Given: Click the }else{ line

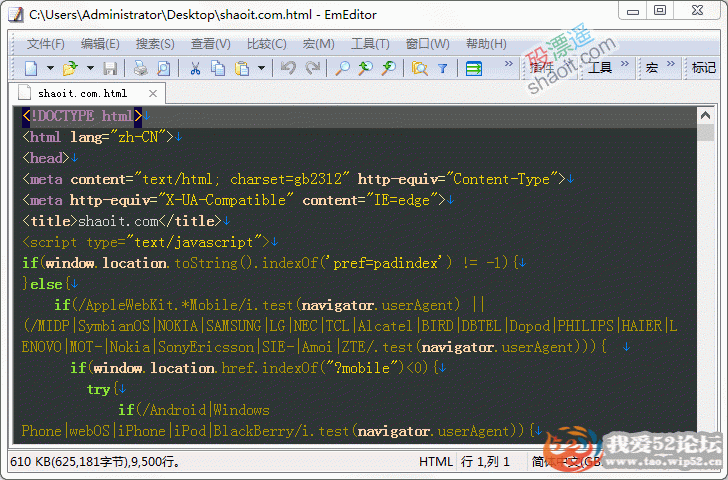Looking at the screenshot, I should pos(50,284).
